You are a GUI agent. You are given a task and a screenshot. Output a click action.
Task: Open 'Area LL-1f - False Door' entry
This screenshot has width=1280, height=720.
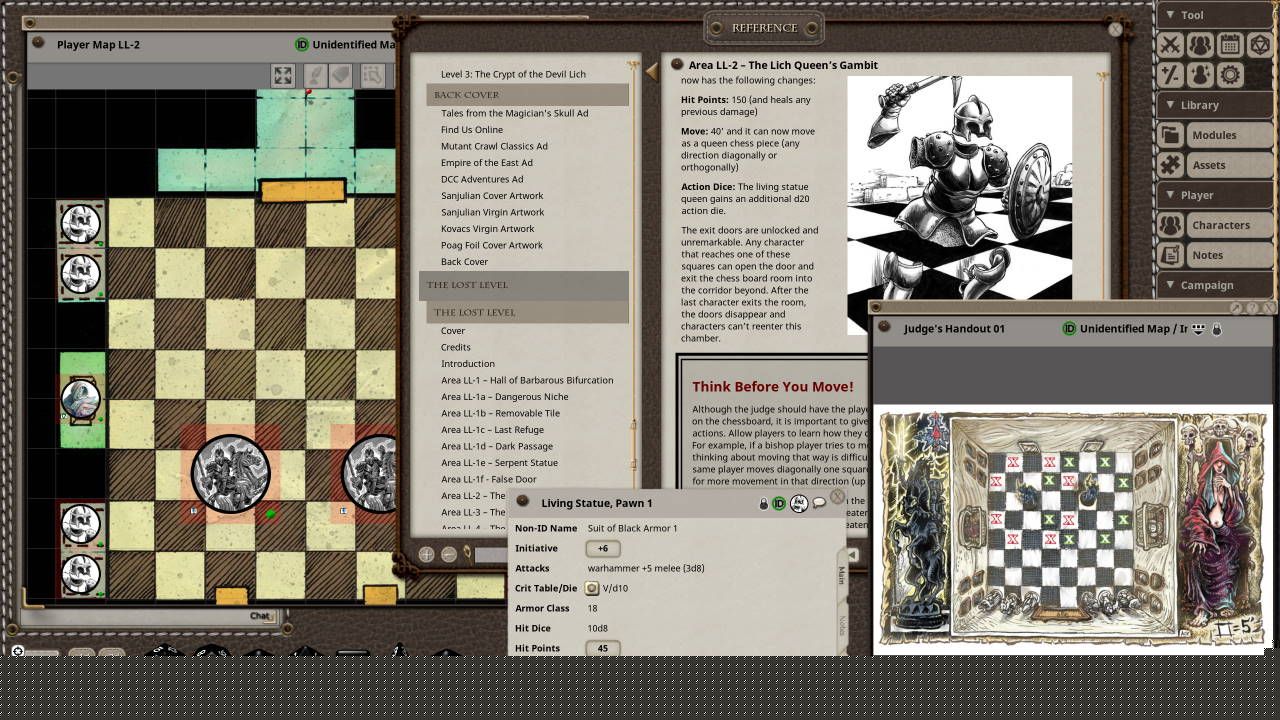click(488, 479)
